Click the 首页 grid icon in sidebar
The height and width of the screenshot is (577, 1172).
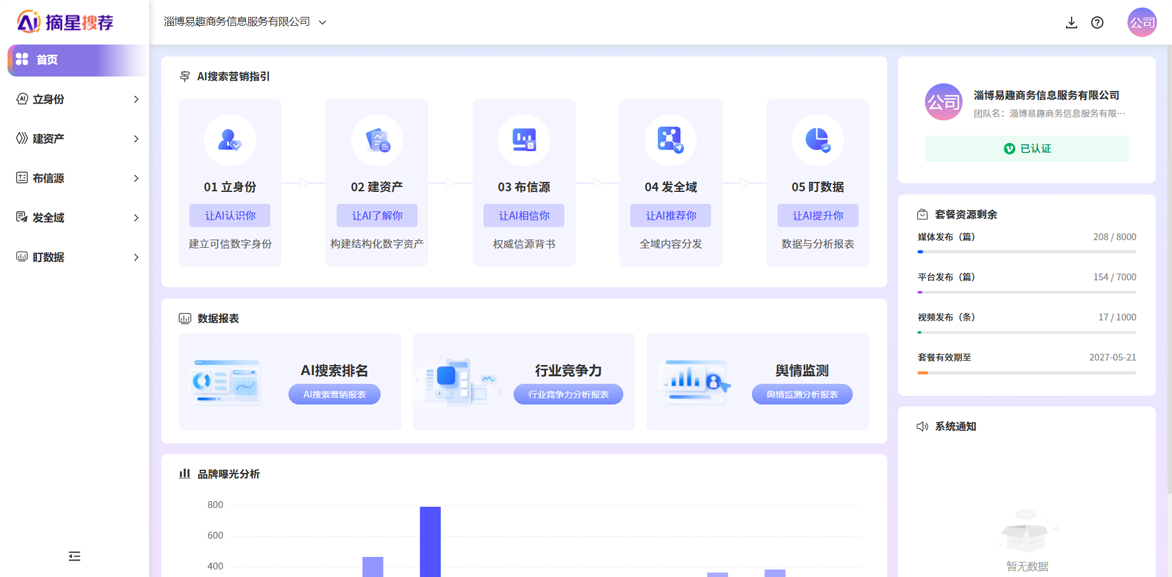[22, 60]
